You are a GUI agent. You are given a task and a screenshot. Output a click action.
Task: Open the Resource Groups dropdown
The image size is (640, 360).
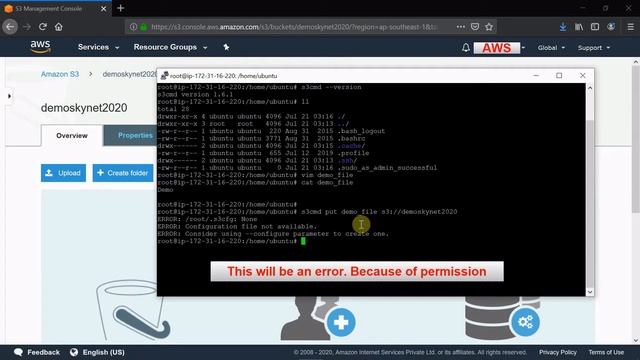click(x=170, y=47)
